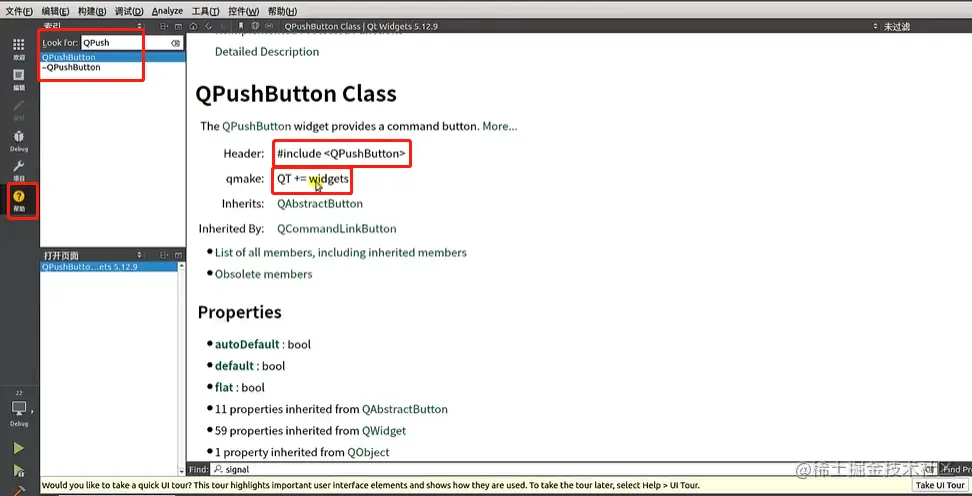Open 构建 menu
The image size is (972, 496).
click(92, 11)
